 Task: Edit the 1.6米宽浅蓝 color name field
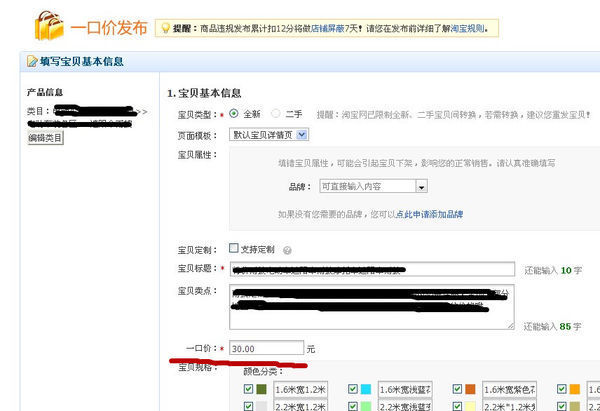(x=405, y=390)
